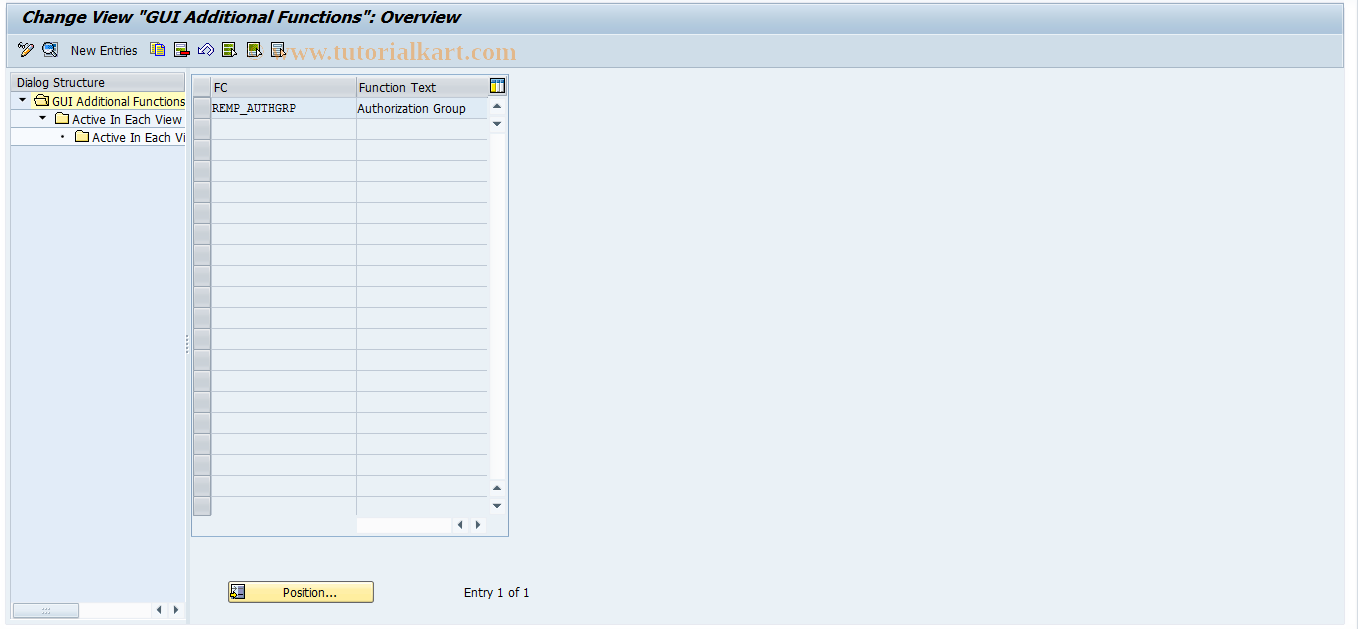Select row marker for REMP_AUTHGRP
The image size is (1358, 629).
[202, 108]
